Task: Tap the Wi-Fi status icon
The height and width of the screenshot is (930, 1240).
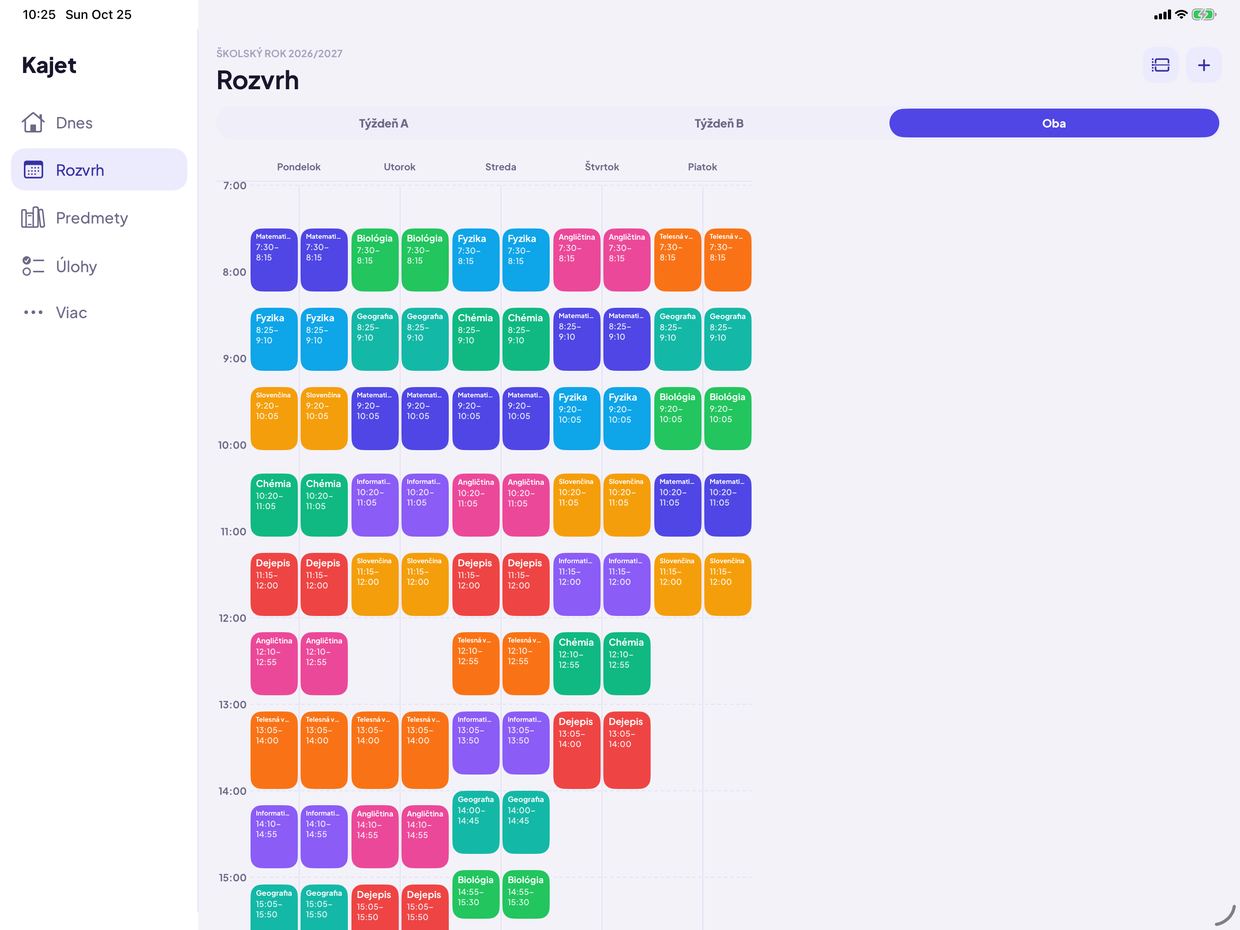Action: tap(1181, 15)
